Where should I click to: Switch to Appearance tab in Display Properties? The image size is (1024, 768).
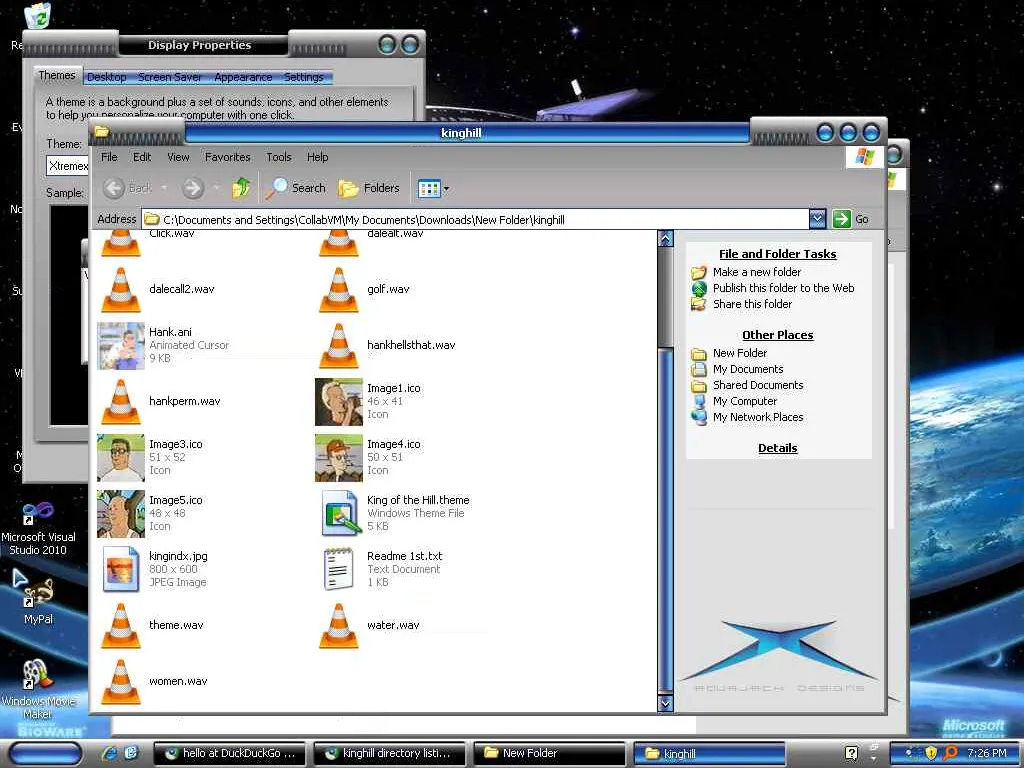point(243,77)
